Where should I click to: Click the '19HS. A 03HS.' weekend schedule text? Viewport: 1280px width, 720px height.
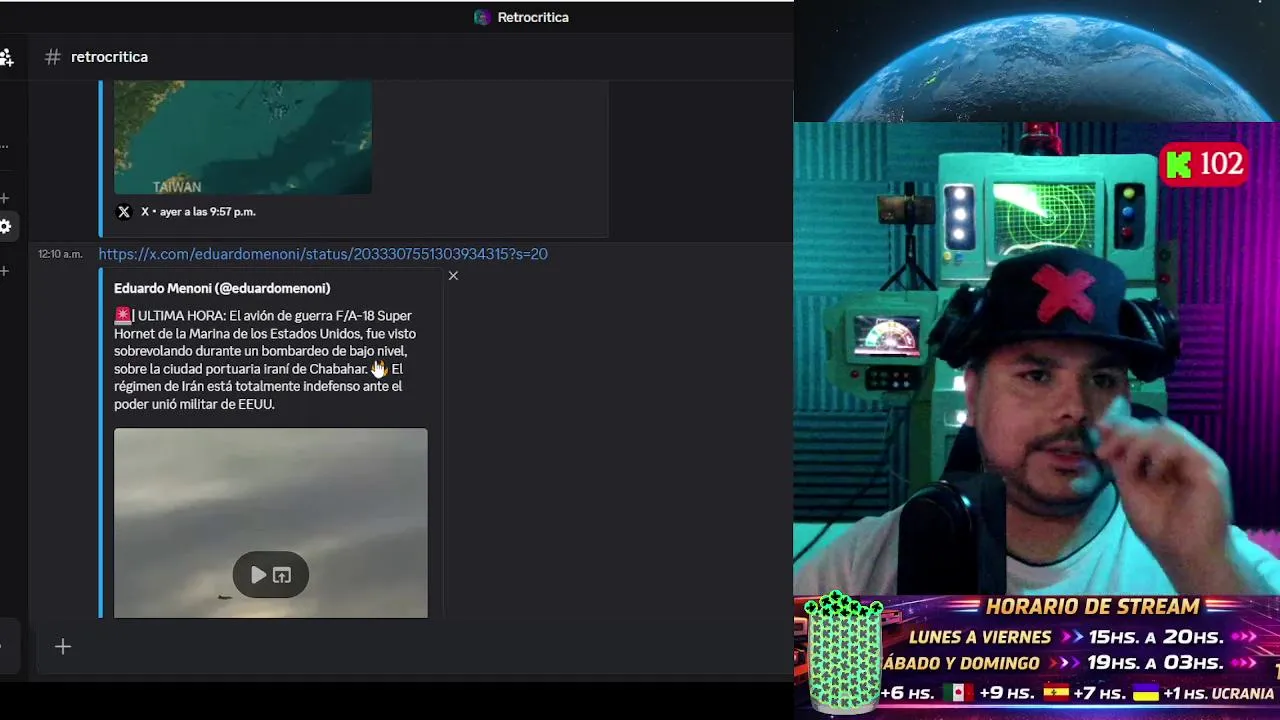coord(1156,663)
